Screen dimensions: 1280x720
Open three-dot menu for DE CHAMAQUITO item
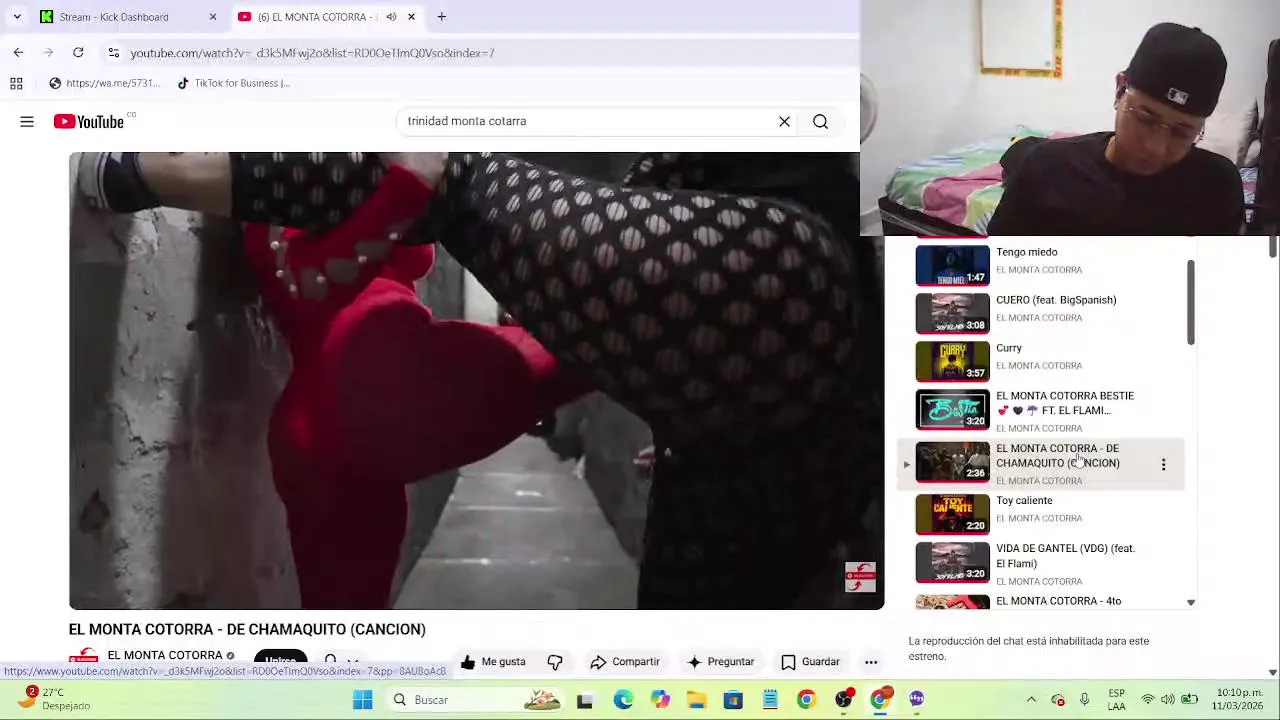[x=1163, y=464]
